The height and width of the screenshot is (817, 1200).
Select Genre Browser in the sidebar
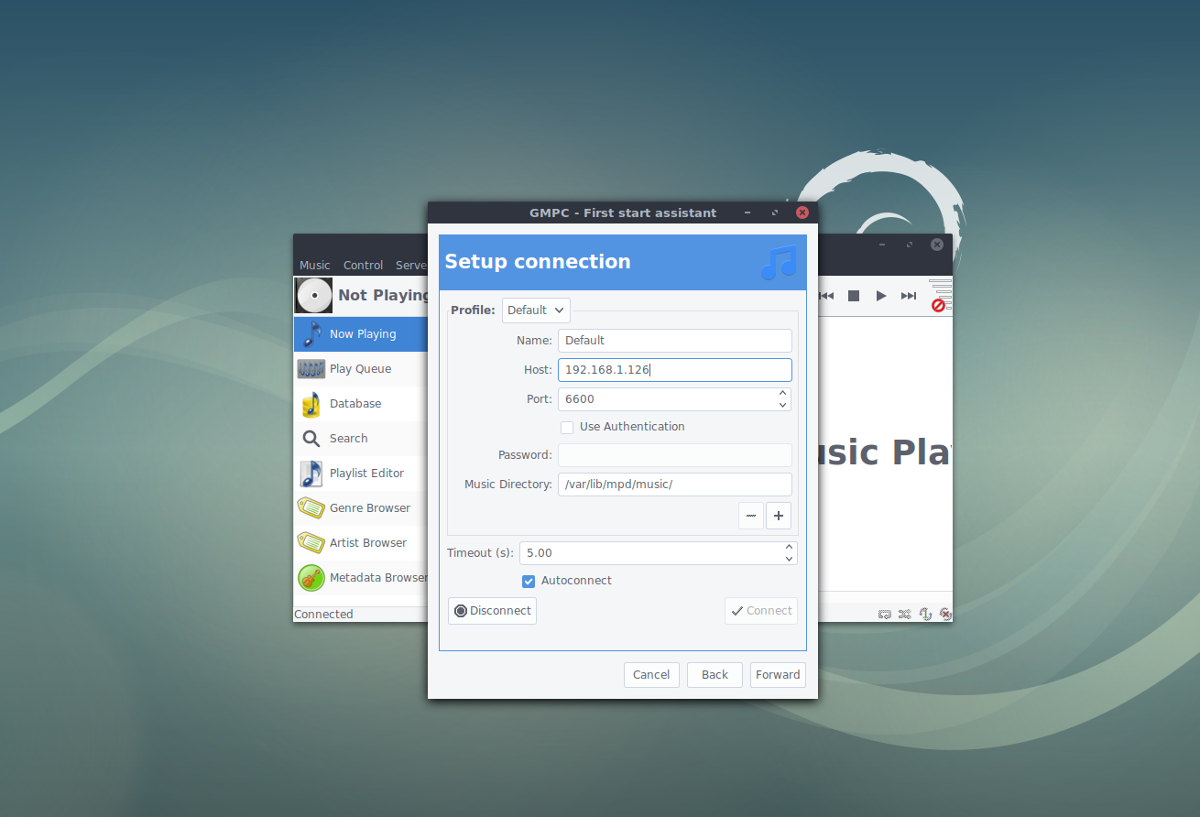click(x=361, y=508)
